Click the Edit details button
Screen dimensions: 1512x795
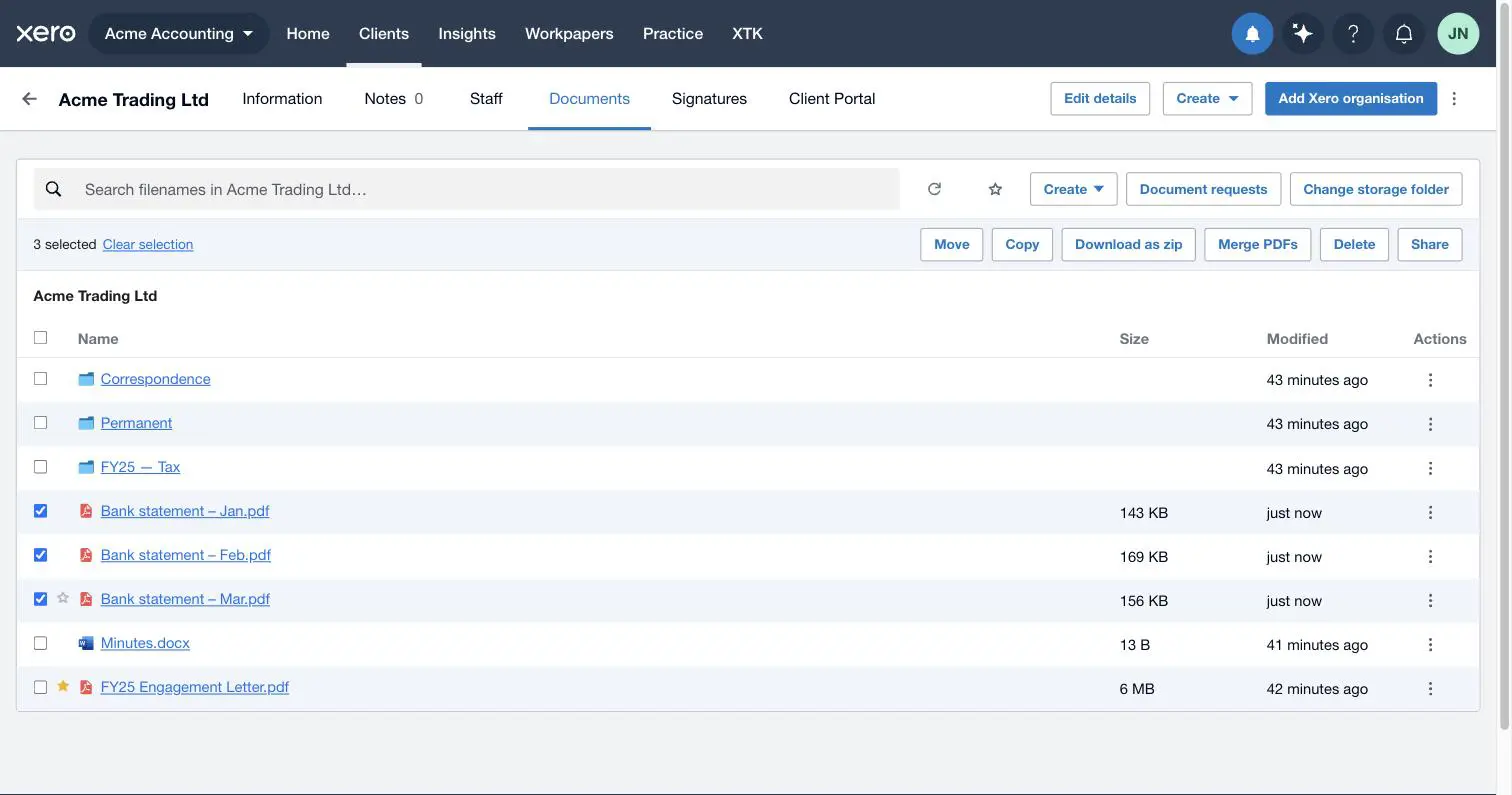click(x=1100, y=98)
